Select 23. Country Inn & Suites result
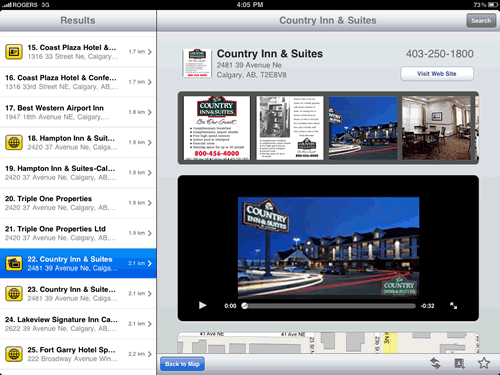500x375 pixels. tap(78, 293)
